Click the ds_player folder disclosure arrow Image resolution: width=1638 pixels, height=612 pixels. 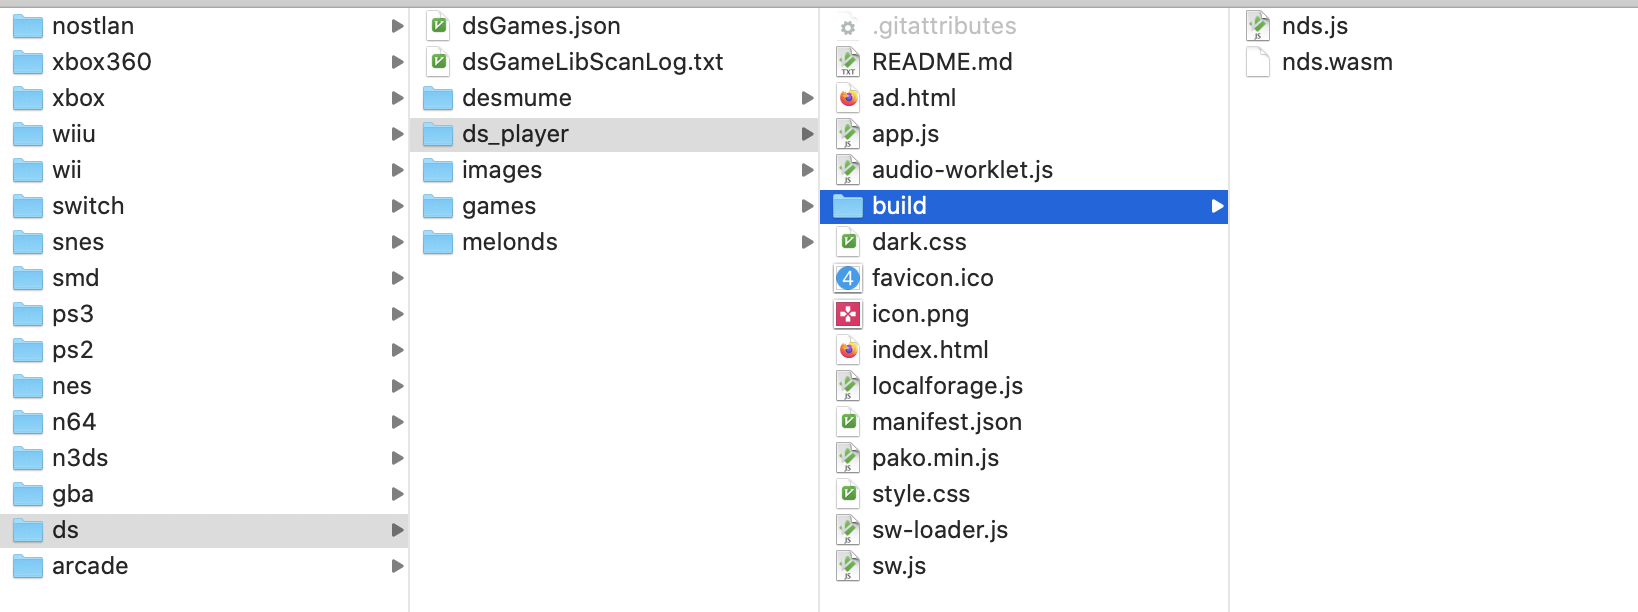[x=807, y=134]
